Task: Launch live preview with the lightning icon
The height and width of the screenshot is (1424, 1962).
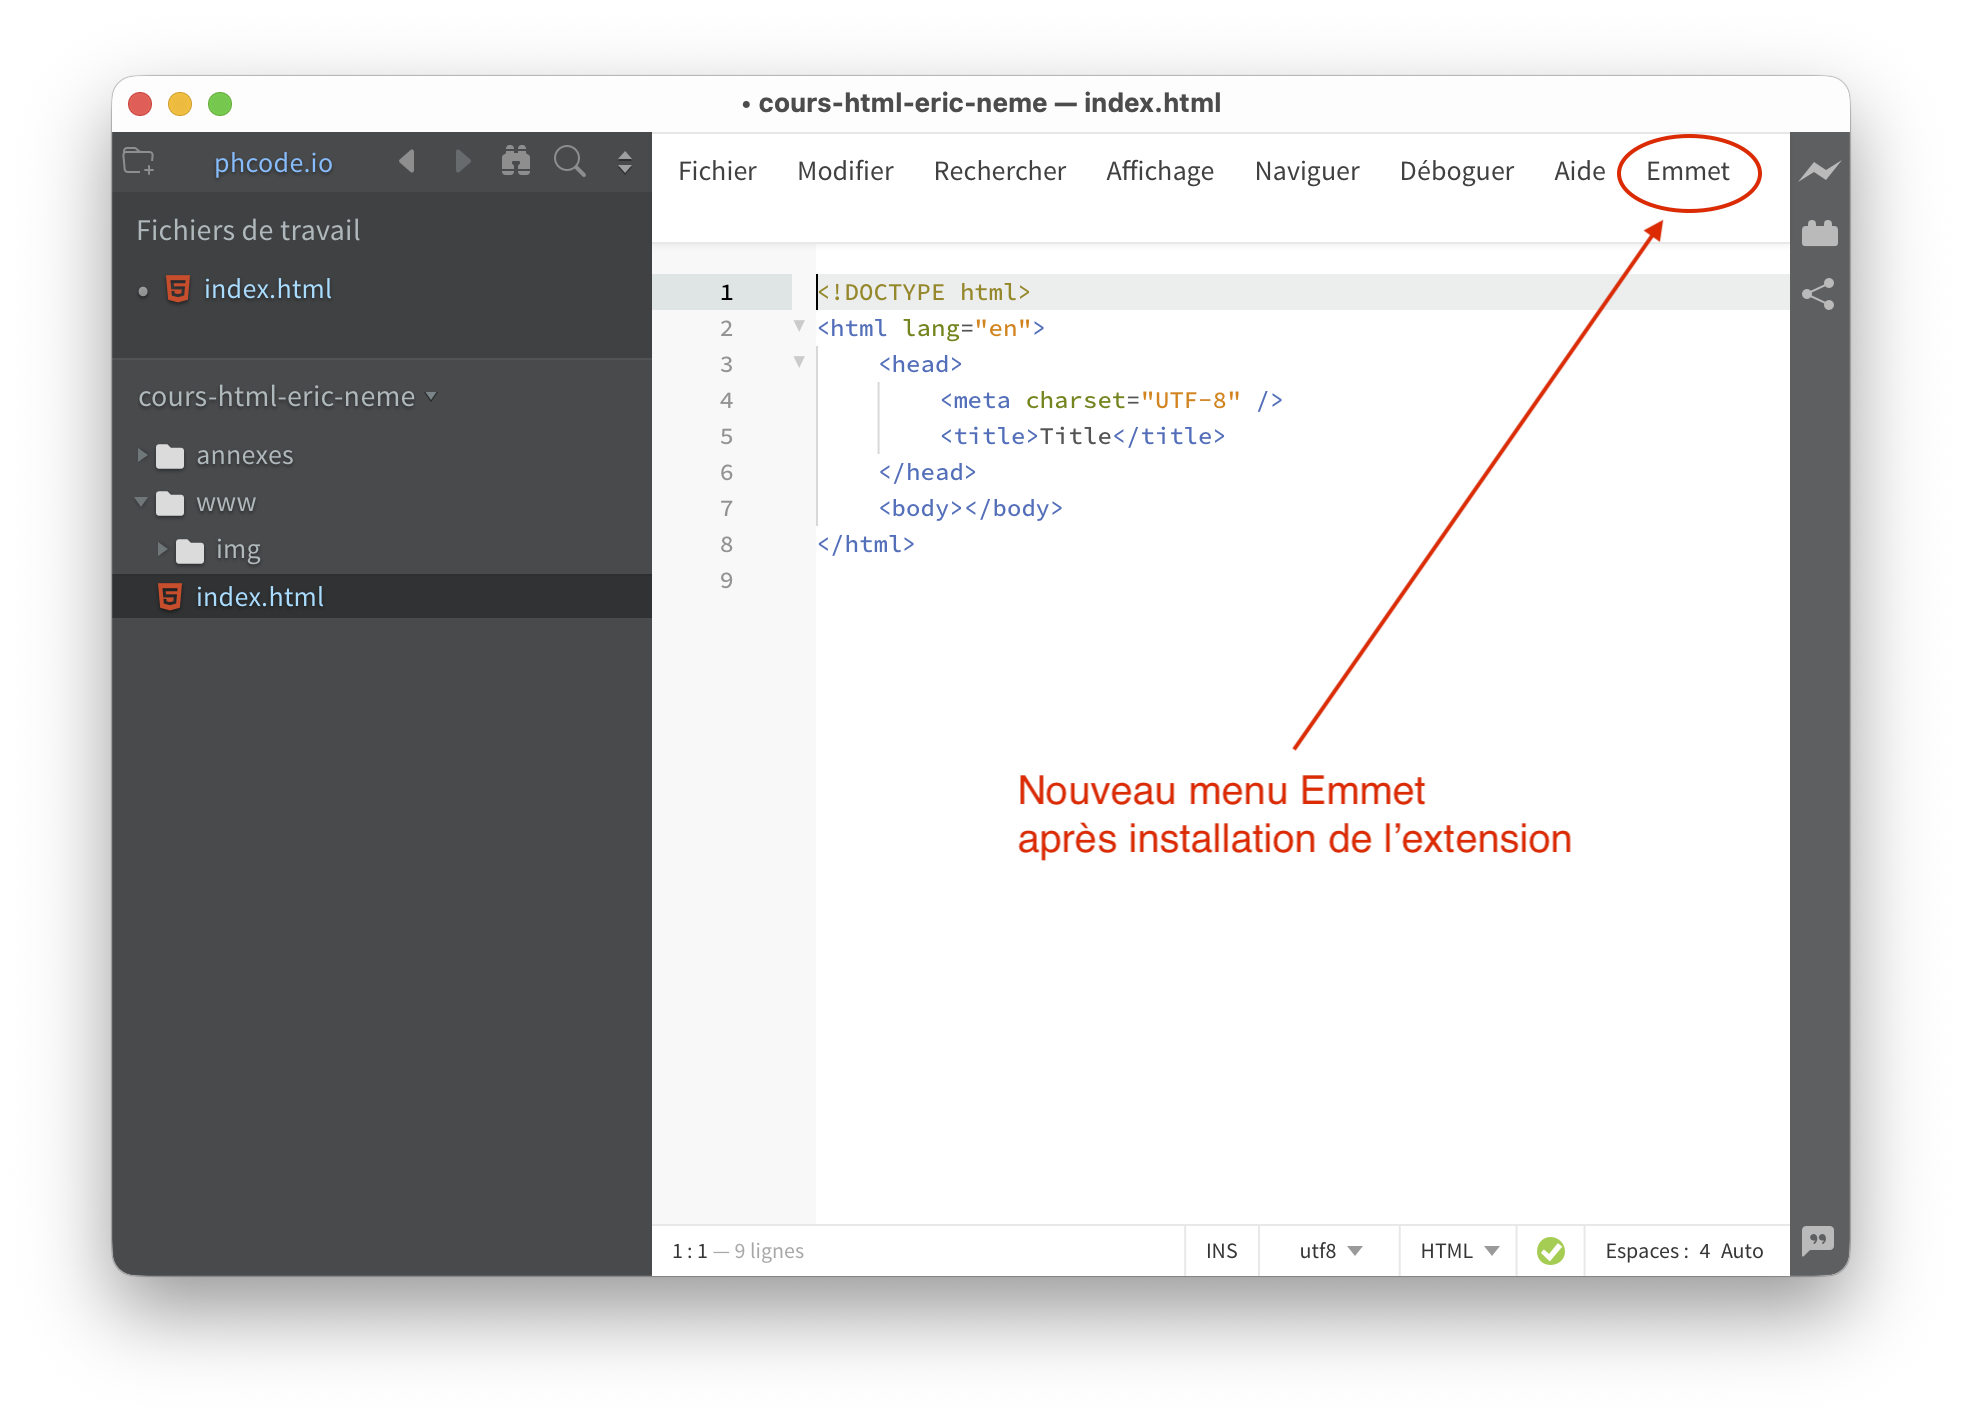Action: click(x=1819, y=170)
